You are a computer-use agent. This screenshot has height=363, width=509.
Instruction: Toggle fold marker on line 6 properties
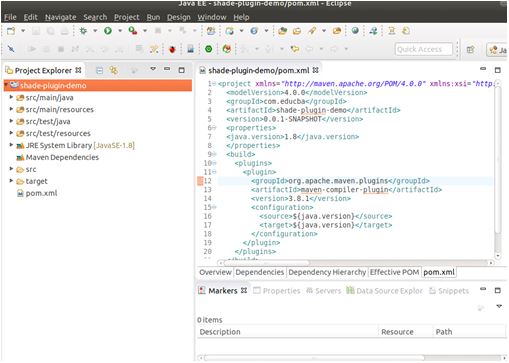214,128
